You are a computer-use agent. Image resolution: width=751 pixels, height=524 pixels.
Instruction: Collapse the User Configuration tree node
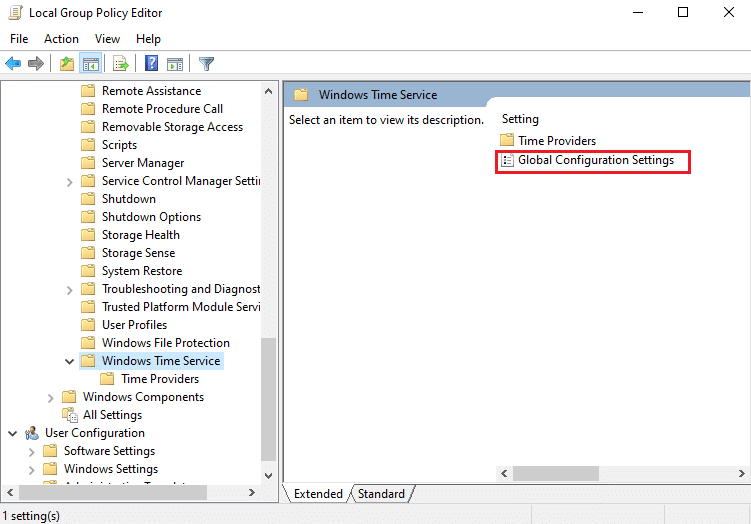pyautogui.click(x=12, y=433)
